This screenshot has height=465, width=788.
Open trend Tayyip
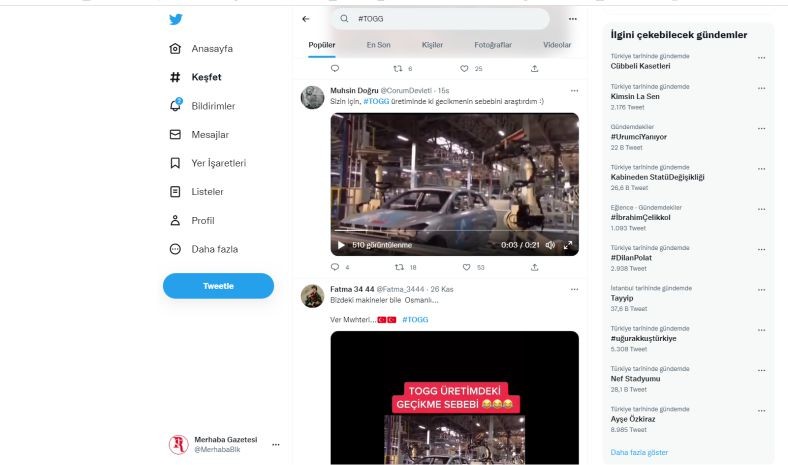[x=622, y=298]
